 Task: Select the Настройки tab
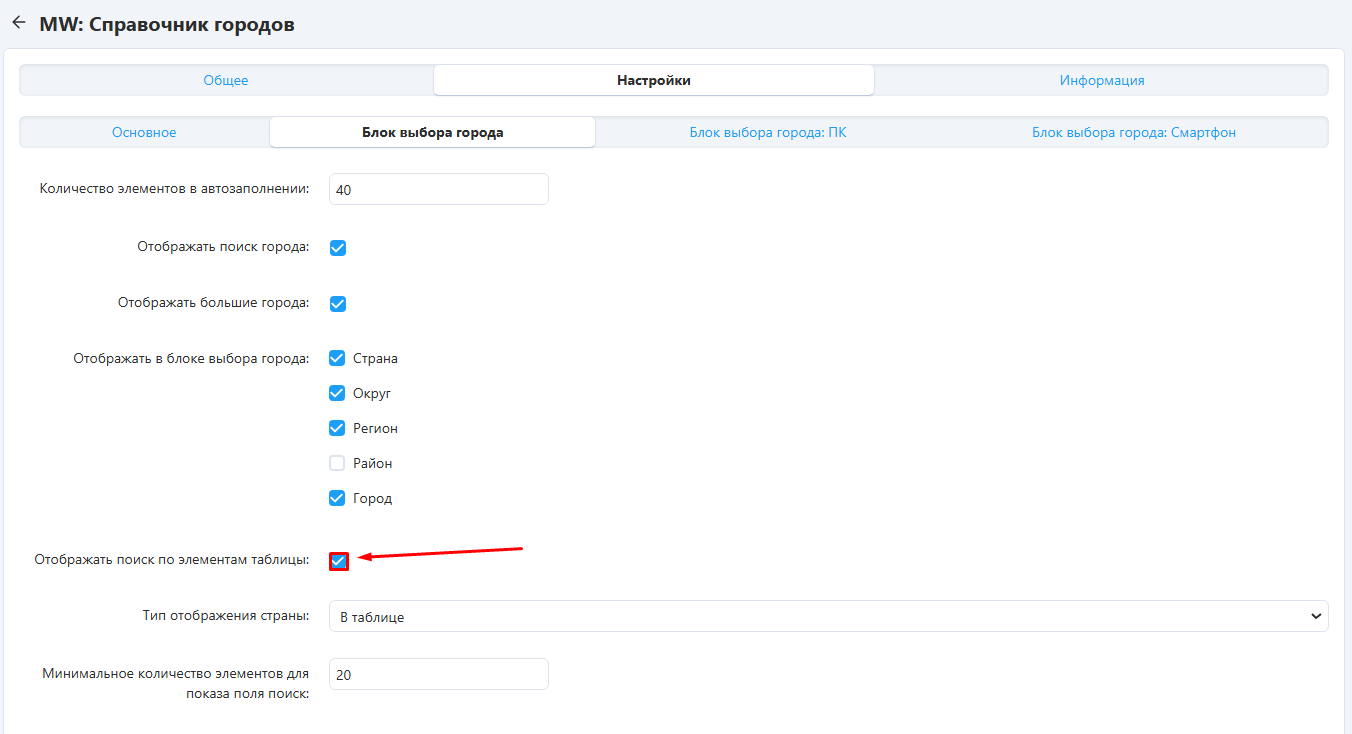[x=653, y=80]
